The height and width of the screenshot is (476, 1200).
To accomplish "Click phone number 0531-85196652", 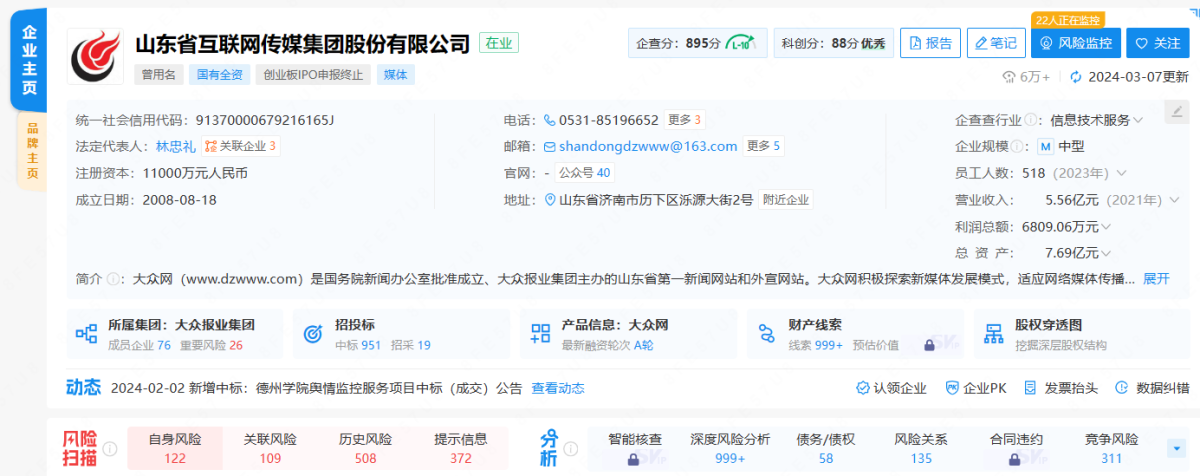I will click(x=608, y=120).
